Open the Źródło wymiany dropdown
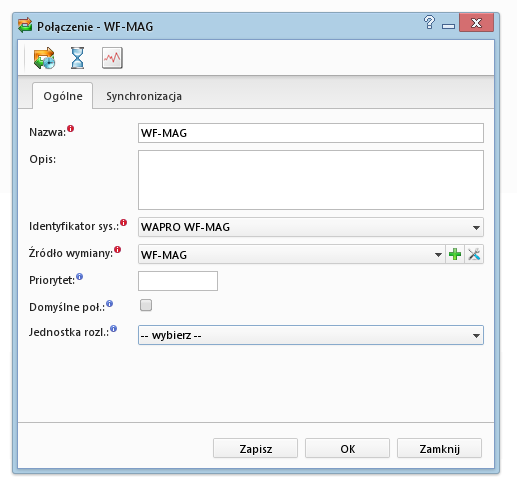This screenshot has height=486, width=517. coord(292,254)
